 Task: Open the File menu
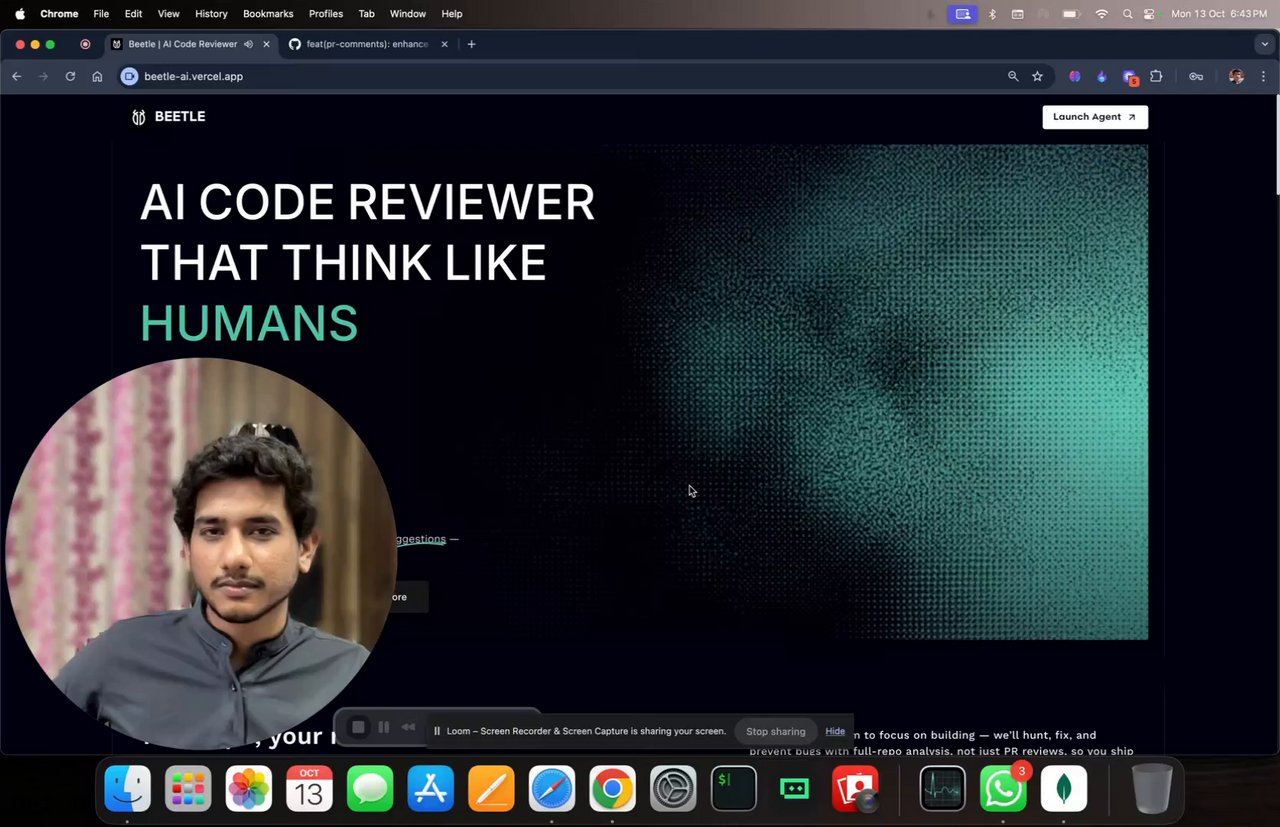pyautogui.click(x=101, y=14)
